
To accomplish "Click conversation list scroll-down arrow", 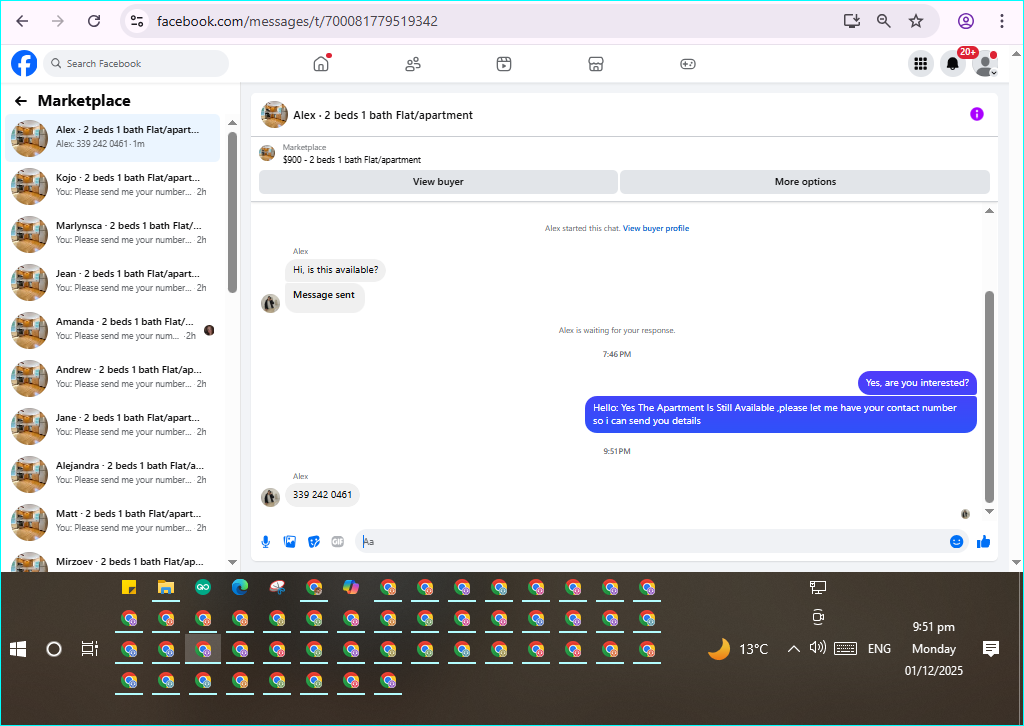I will point(232,562).
